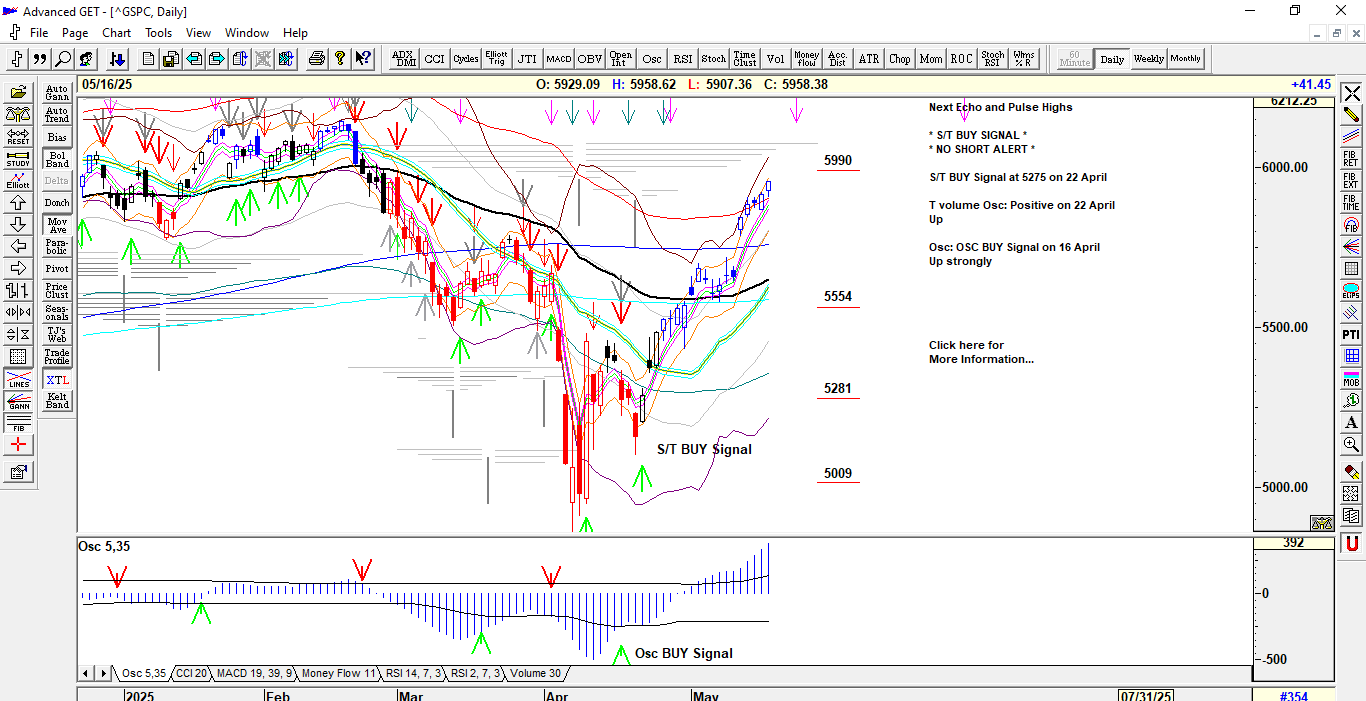The width and height of the screenshot is (1366, 701).
Task: Open the print icon in toolbar
Action: pos(317,59)
